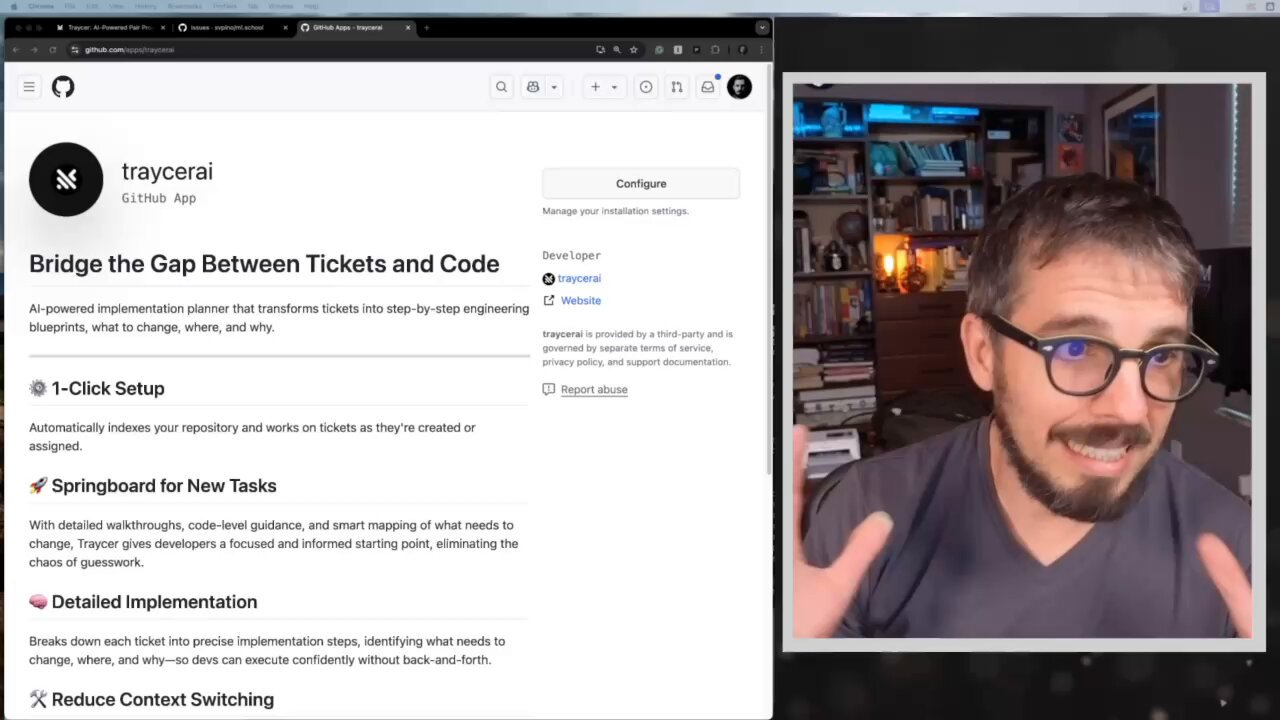Screen dimensions: 1280x720
Task: Open the user profile avatar menu
Action: [x=739, y=87]
